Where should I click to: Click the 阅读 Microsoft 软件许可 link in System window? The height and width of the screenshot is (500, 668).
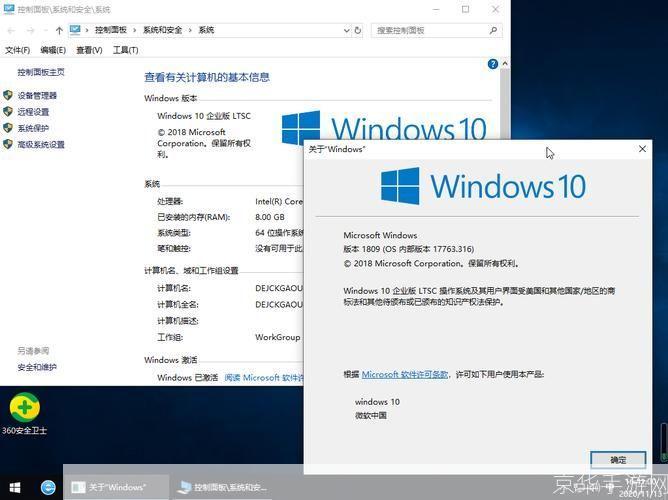point(264,378)
